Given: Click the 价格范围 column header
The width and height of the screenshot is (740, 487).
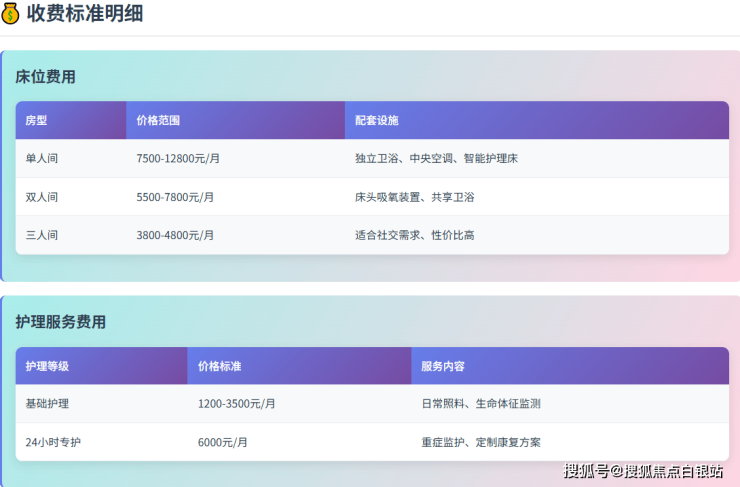Looking at the screenshot, I should pyautogui.click(x=159, y=120).
